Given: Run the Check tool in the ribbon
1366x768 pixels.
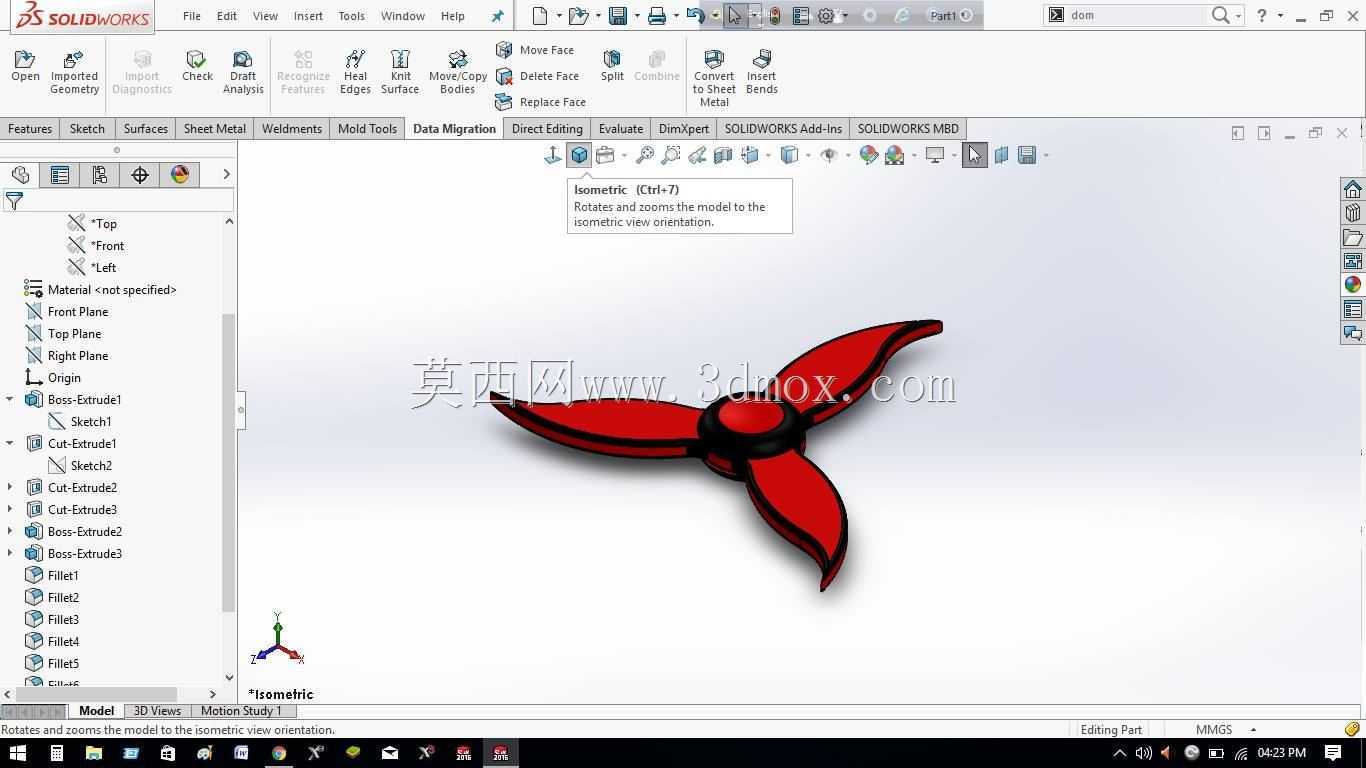Looking at the screenshot, I should point(197,66).
